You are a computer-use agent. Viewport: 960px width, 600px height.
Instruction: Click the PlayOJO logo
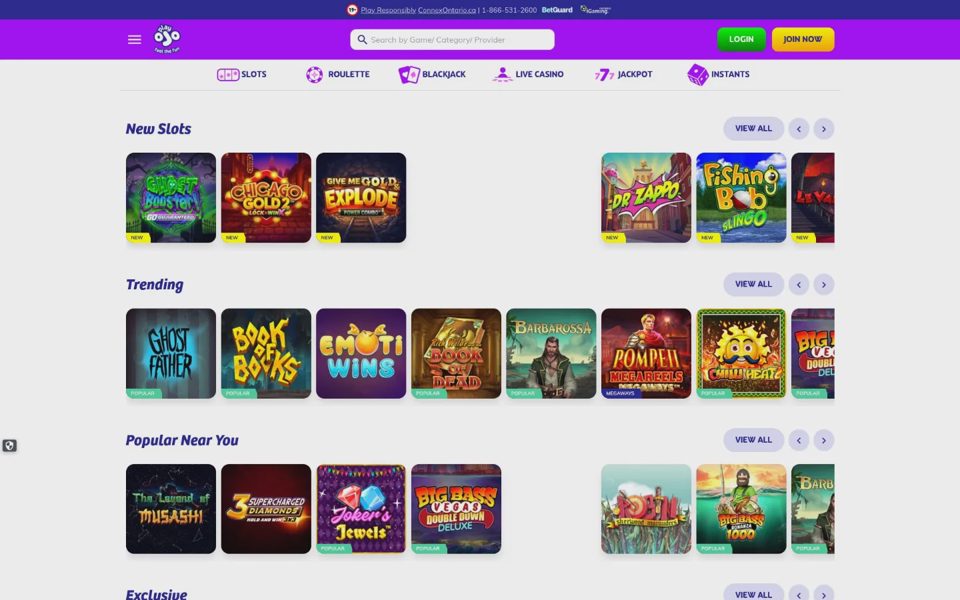point(167,39)
